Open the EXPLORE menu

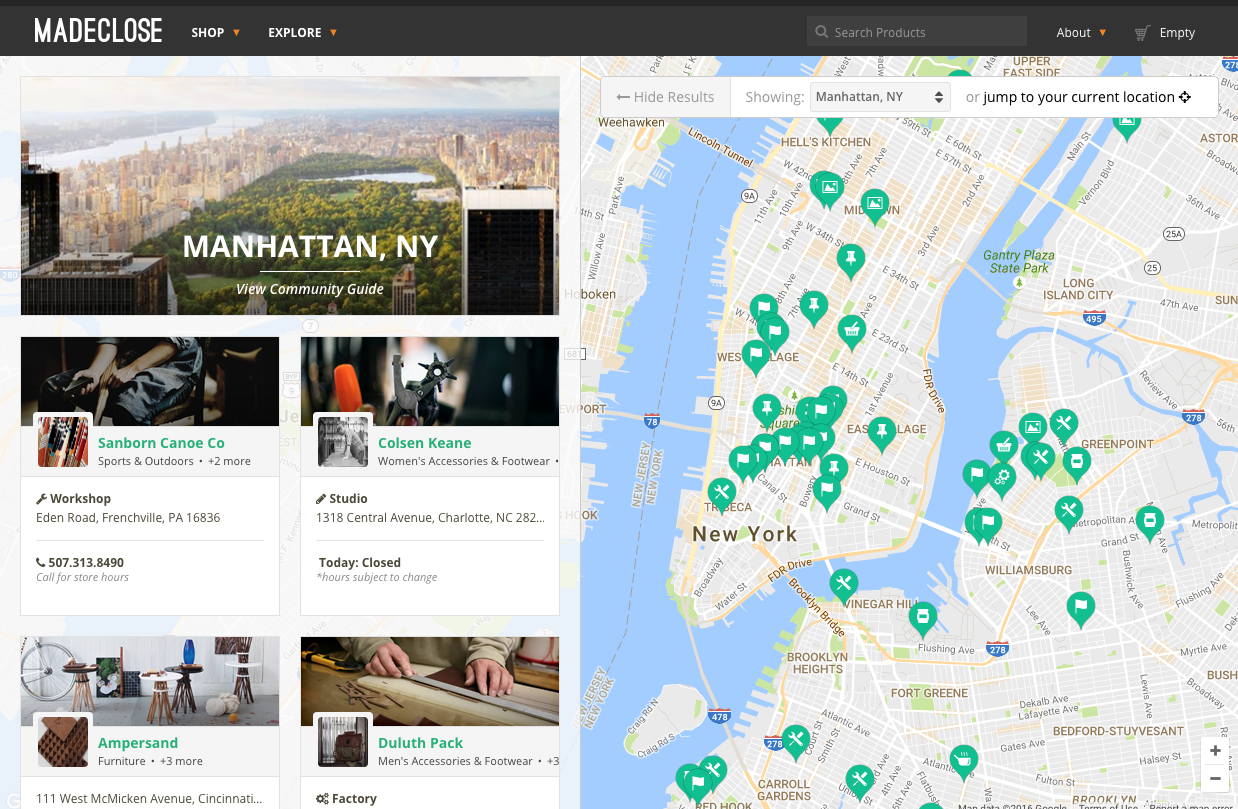(x=302, y=32)
